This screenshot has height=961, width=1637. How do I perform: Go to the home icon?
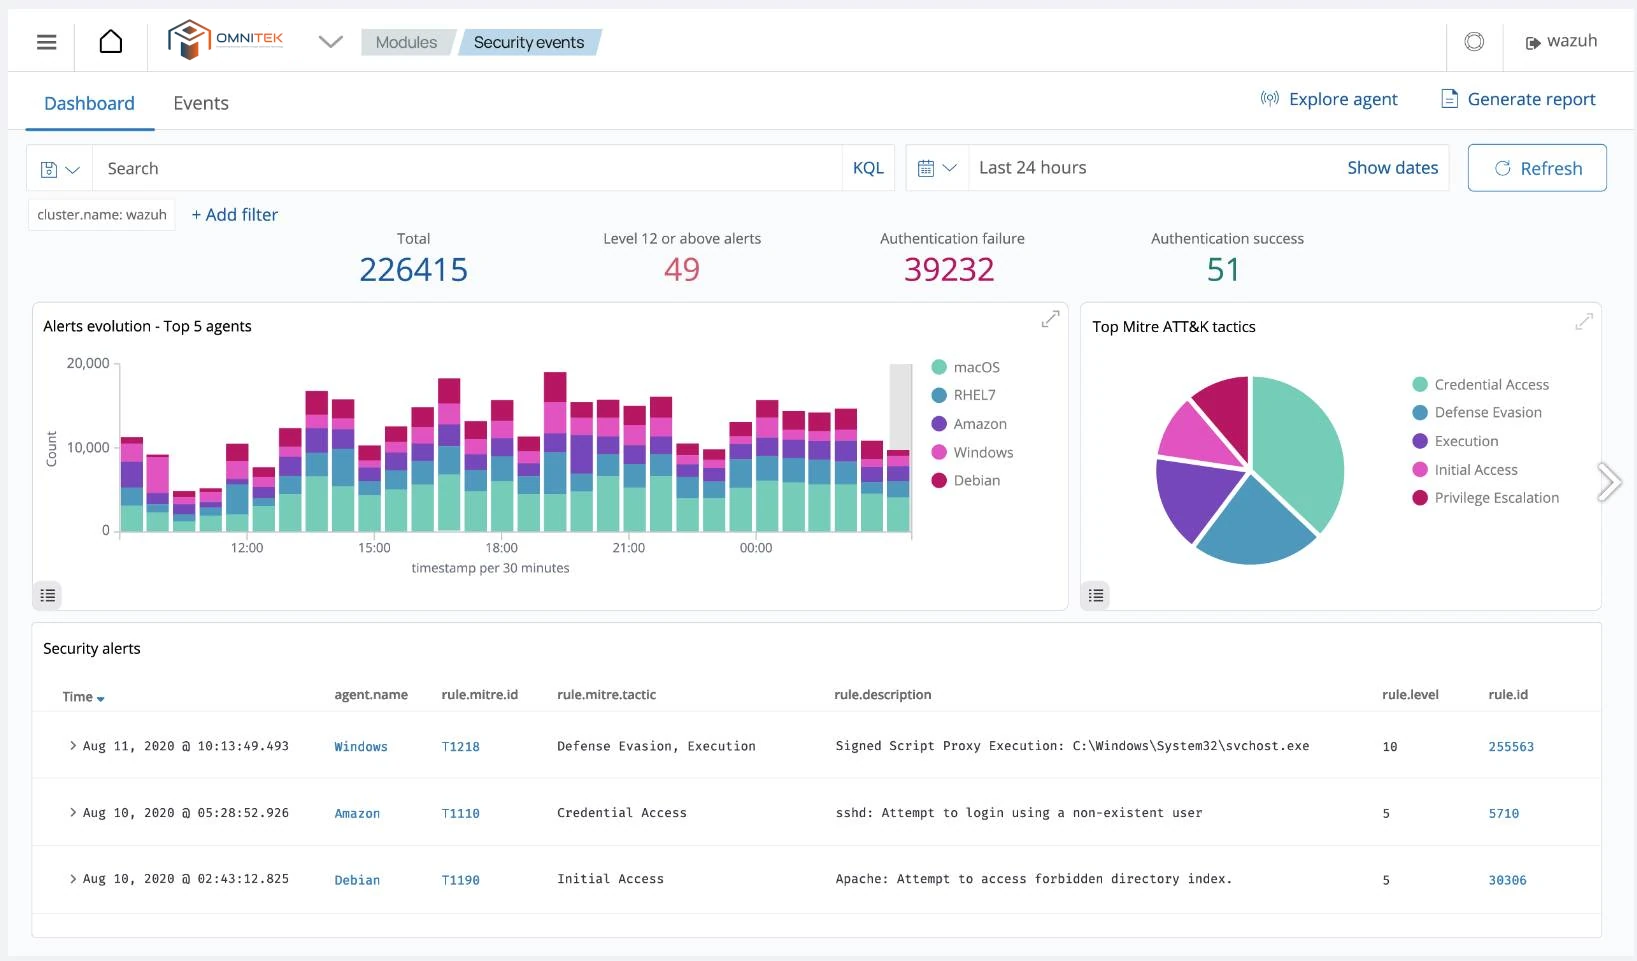(x=111, y=42)
